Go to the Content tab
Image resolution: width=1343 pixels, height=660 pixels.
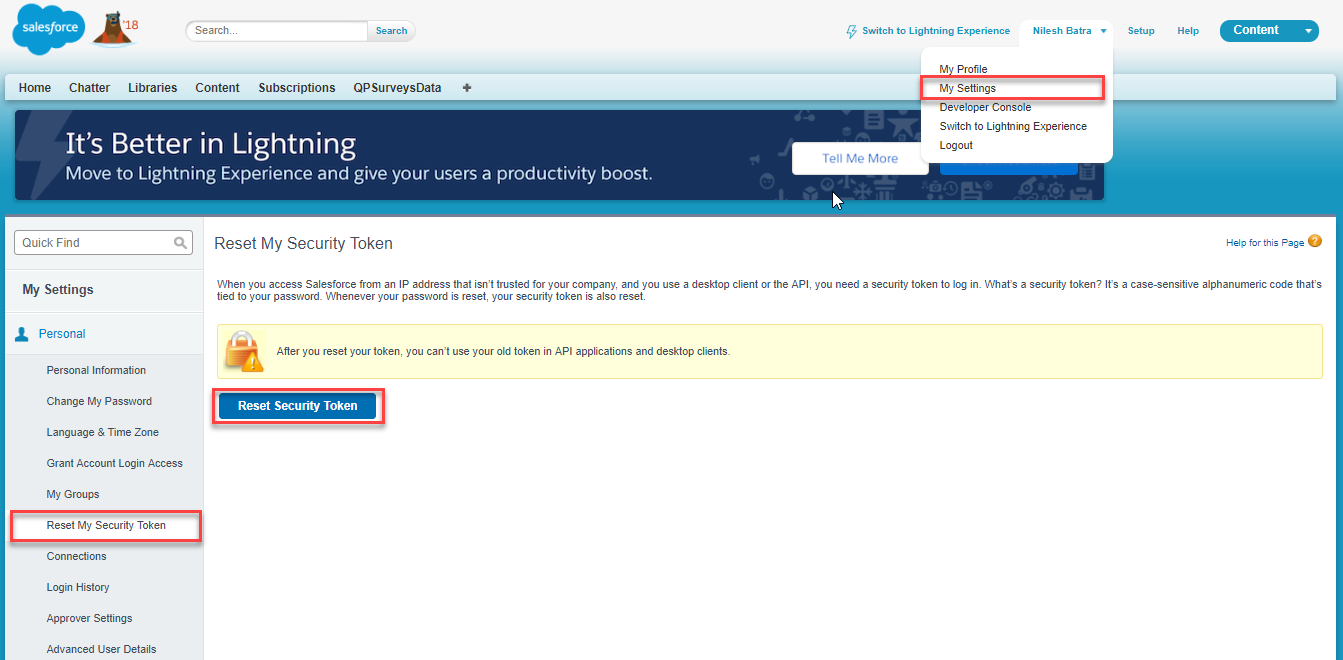[x=217, y=88]
